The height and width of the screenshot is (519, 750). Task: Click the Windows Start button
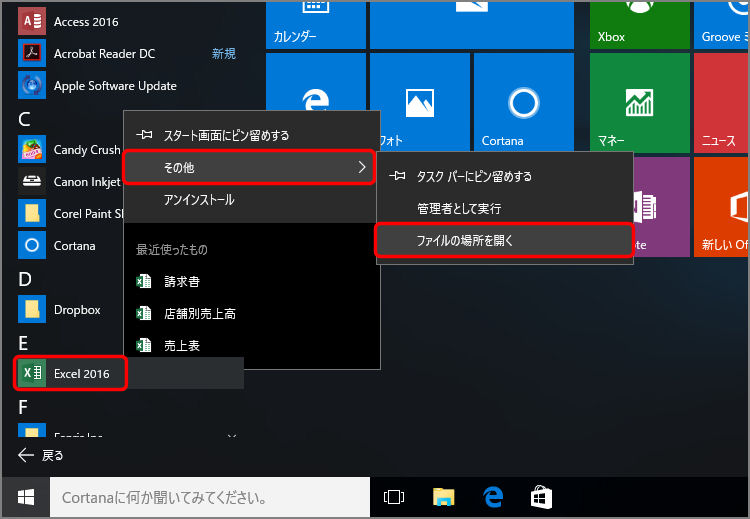point(26,497)
